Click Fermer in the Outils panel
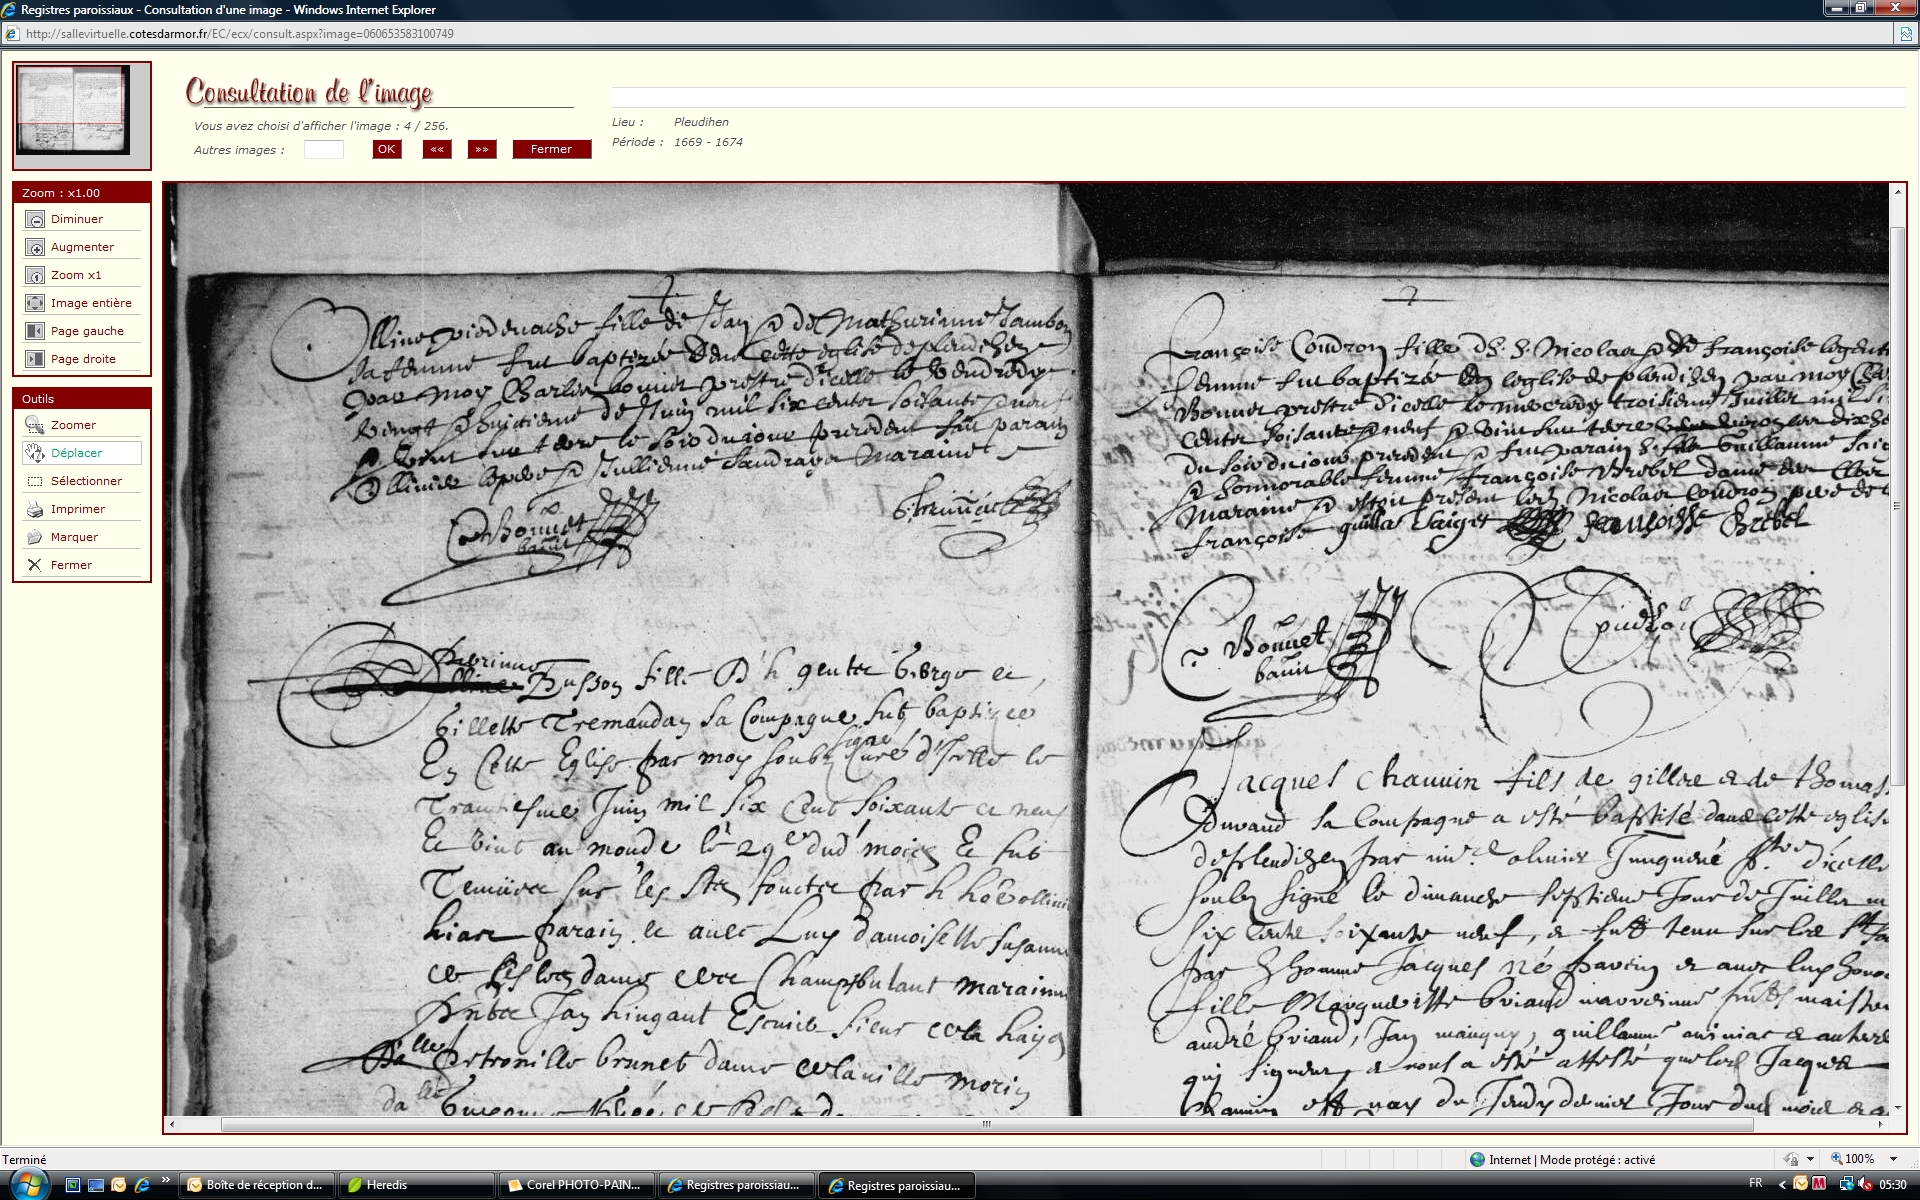Image resolution: width=1920 pixels, height=1200 pixels. pyautogui.click(x=35, y=565)
